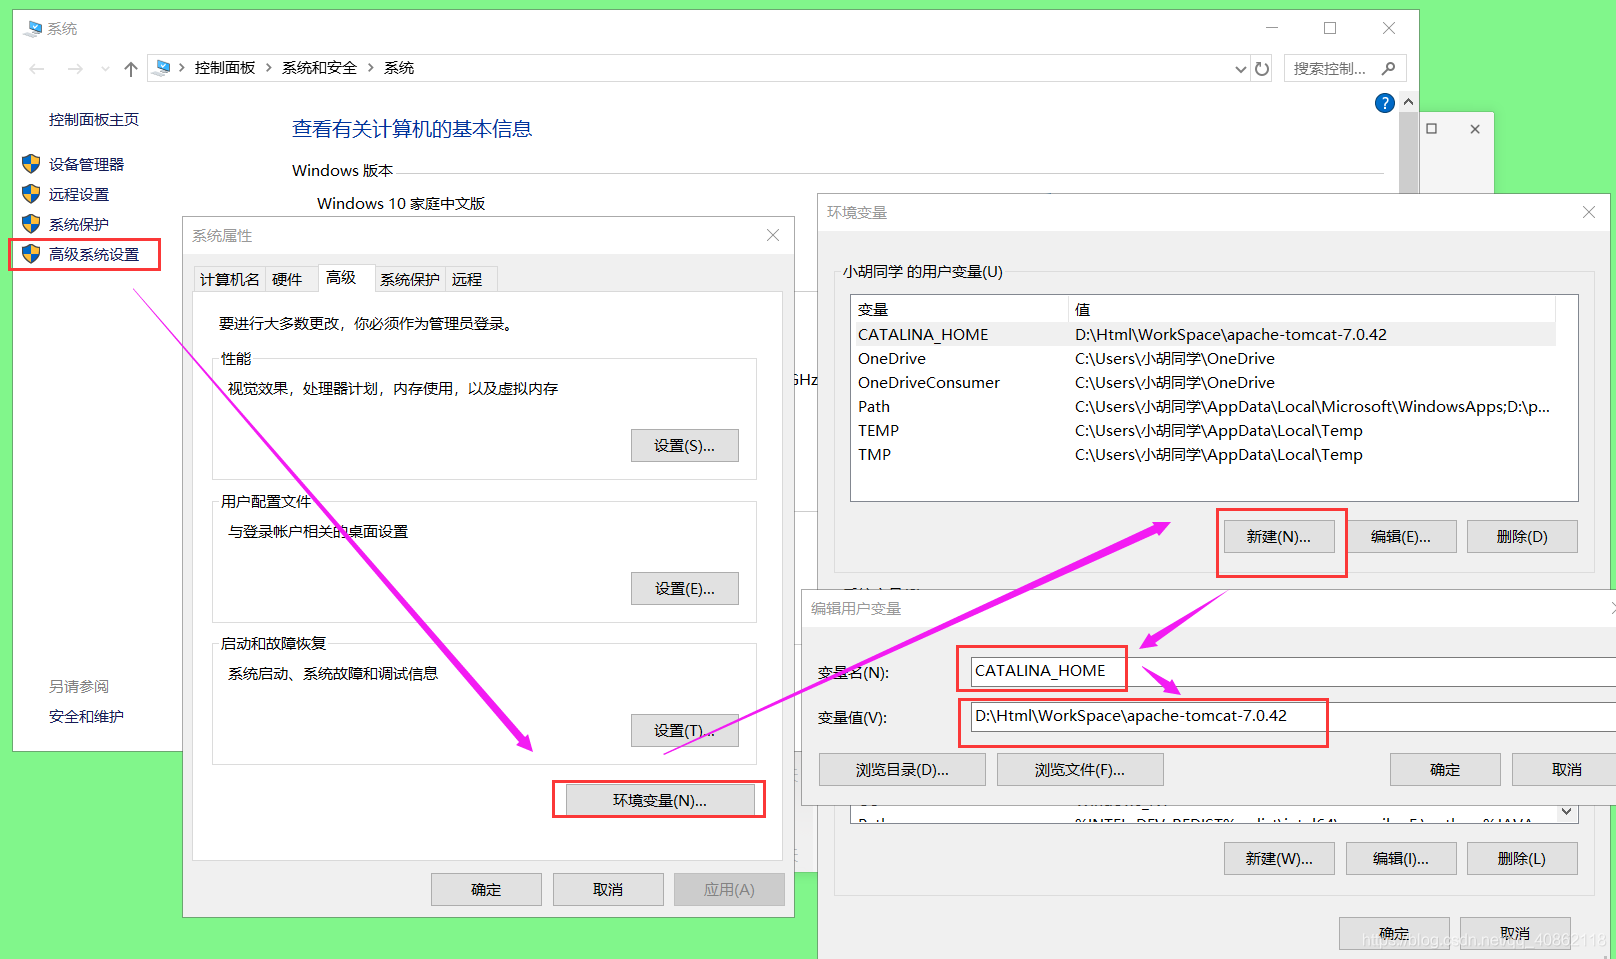Open 设备管理器 in sidebar
The width and height of the screenshot is (1616, 959).
(87, 165)
